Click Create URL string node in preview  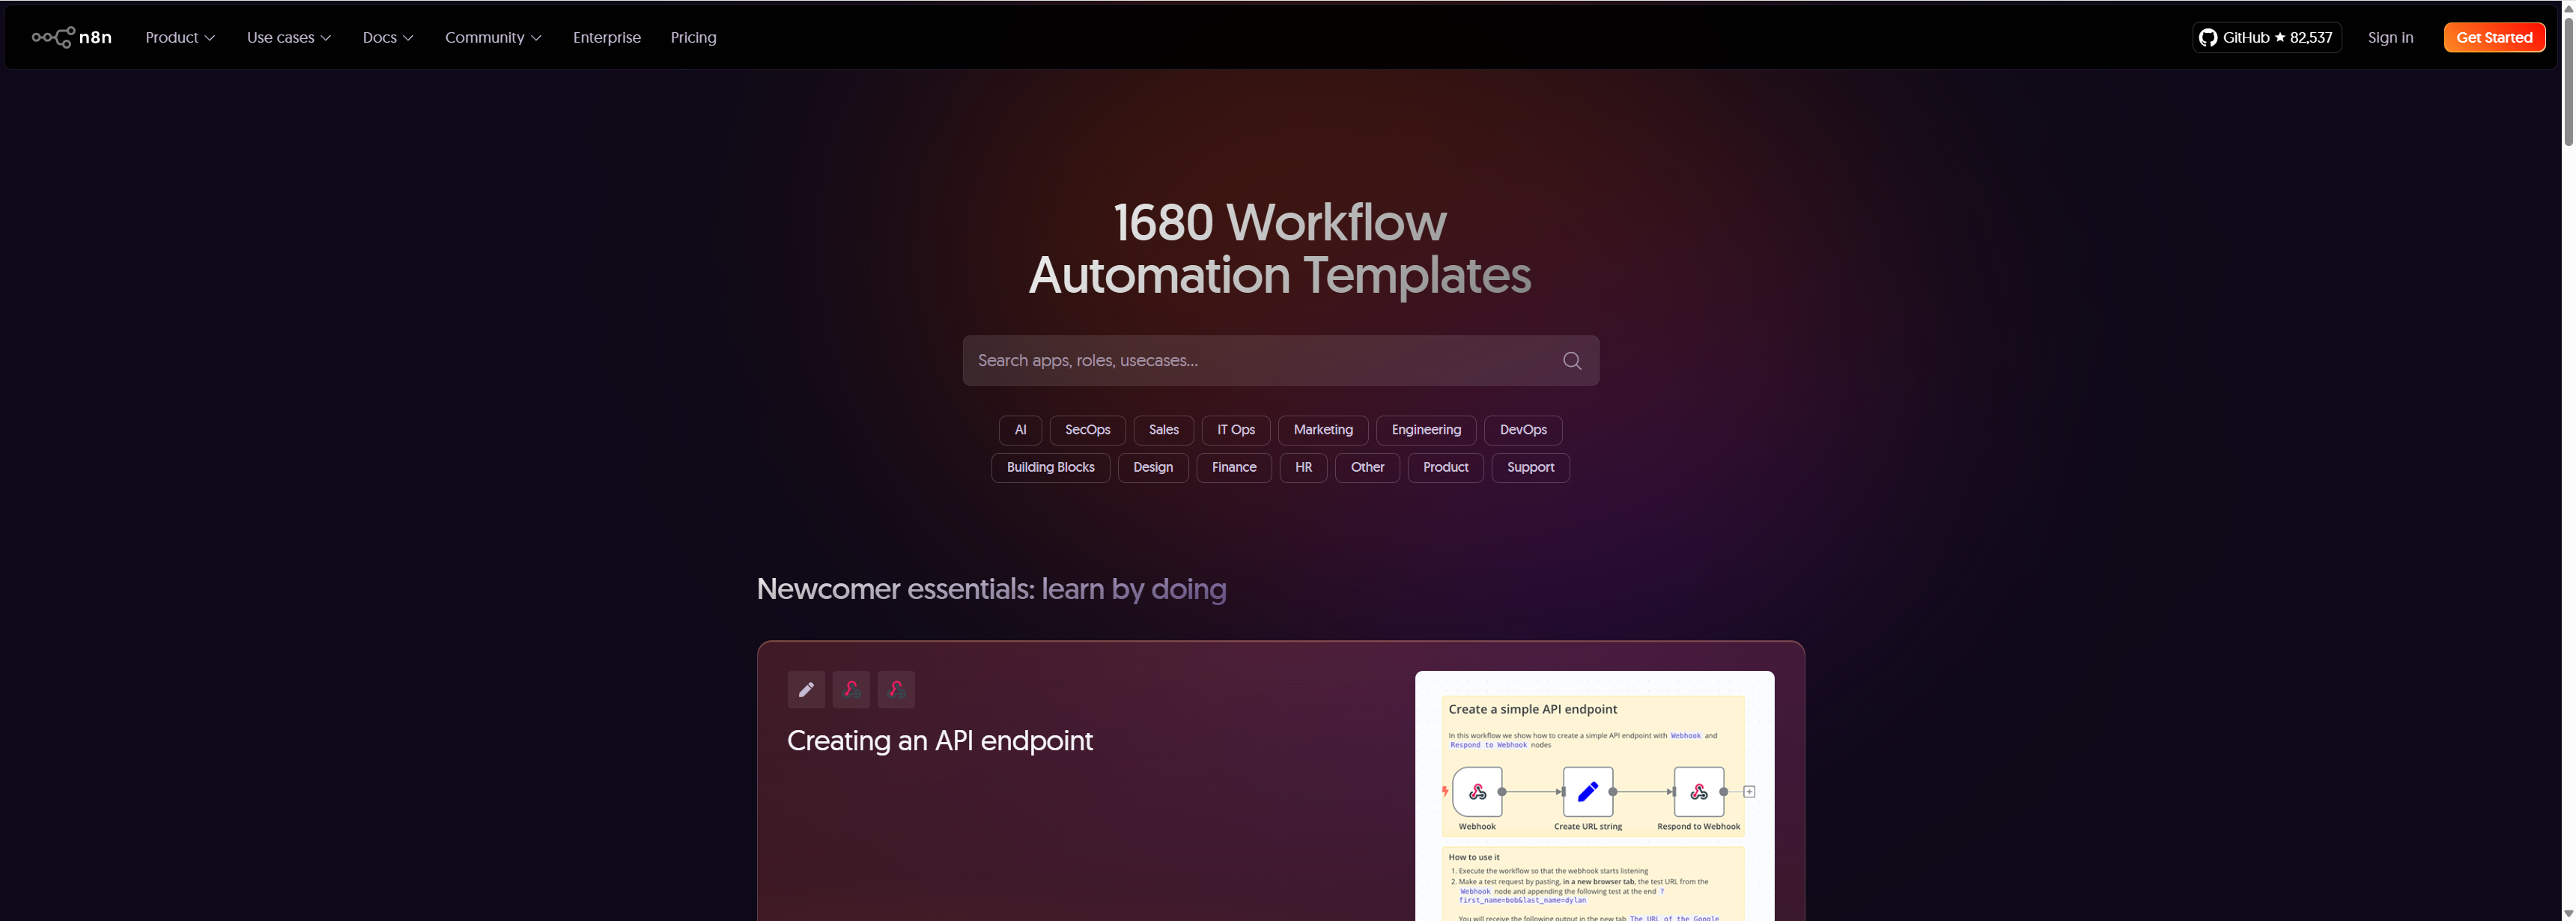pos(1587,792)
